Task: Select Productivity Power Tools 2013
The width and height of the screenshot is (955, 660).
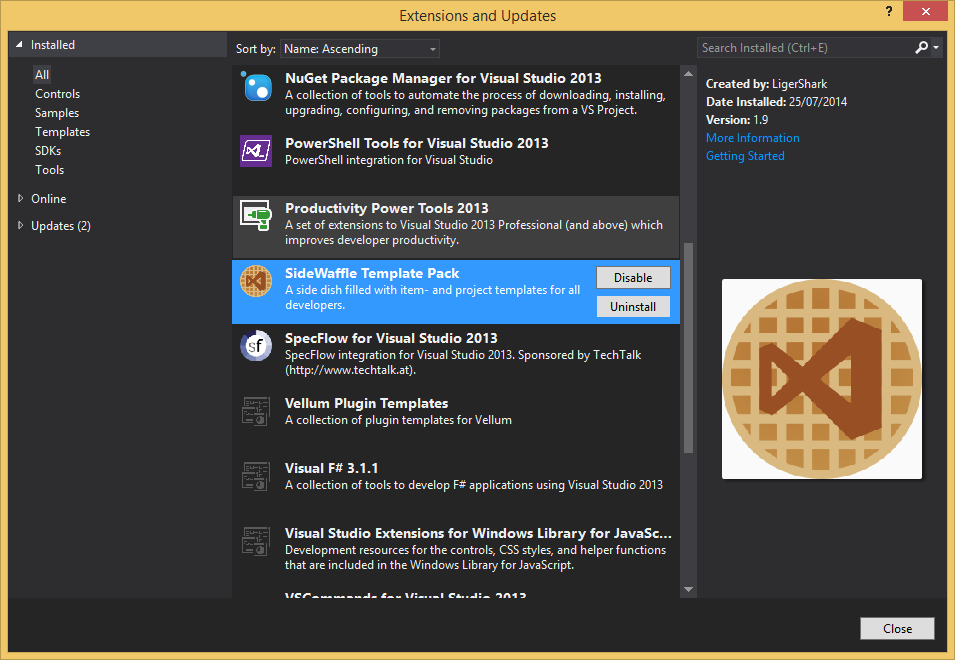Action: point(456,226)
